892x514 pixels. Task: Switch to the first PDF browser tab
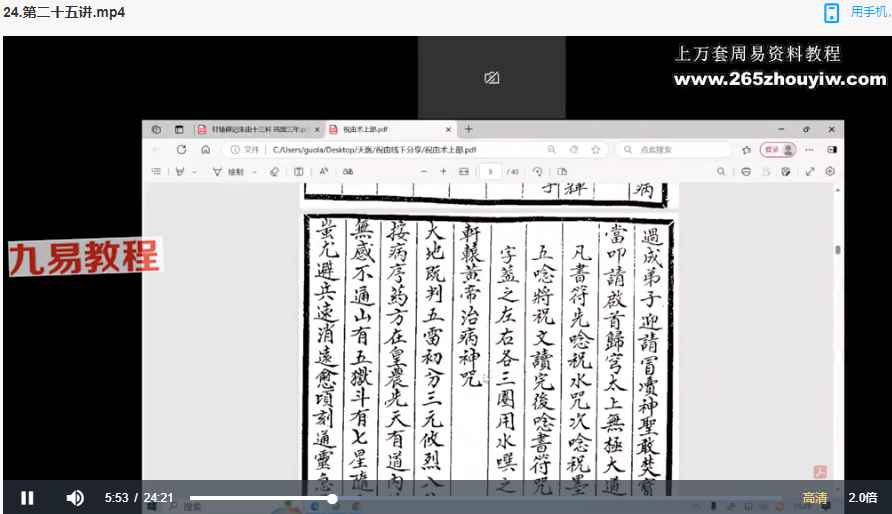coord(254,129)
